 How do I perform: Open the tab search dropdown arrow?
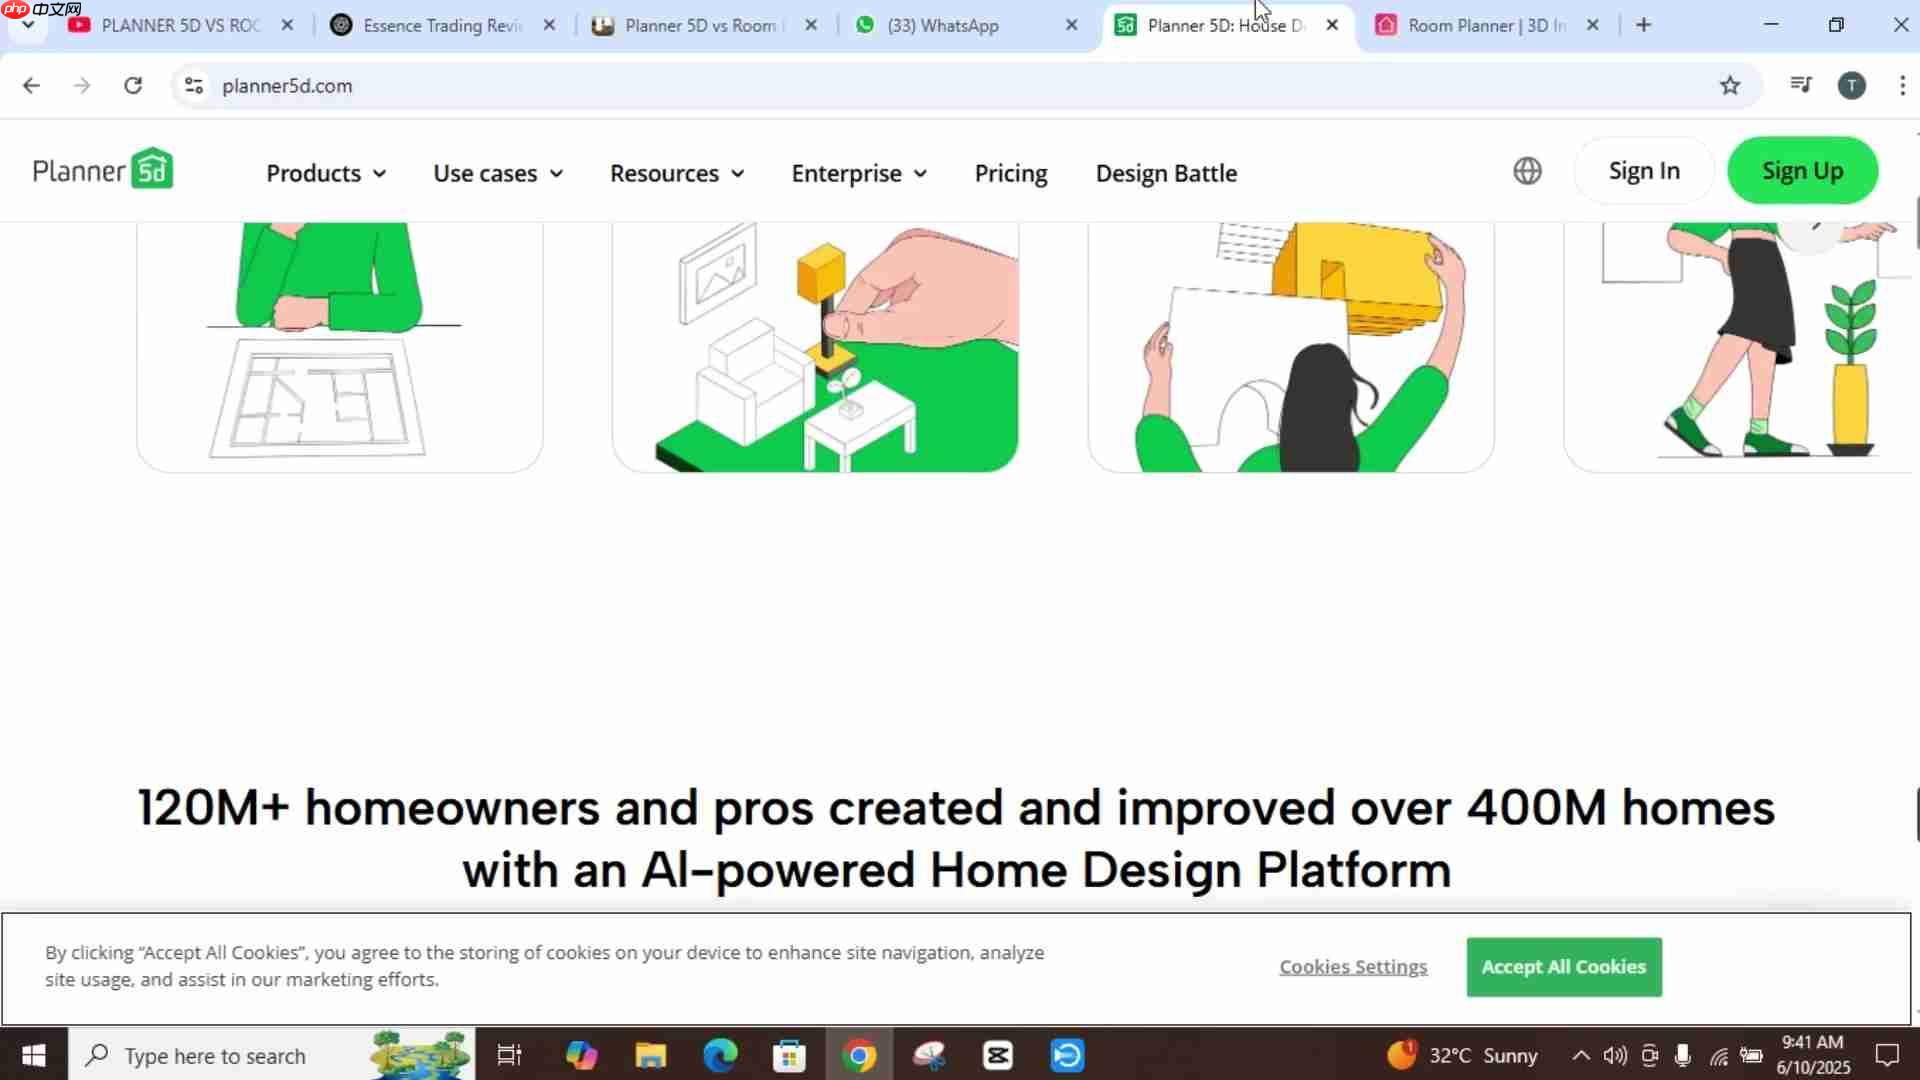tap(28, 25)
